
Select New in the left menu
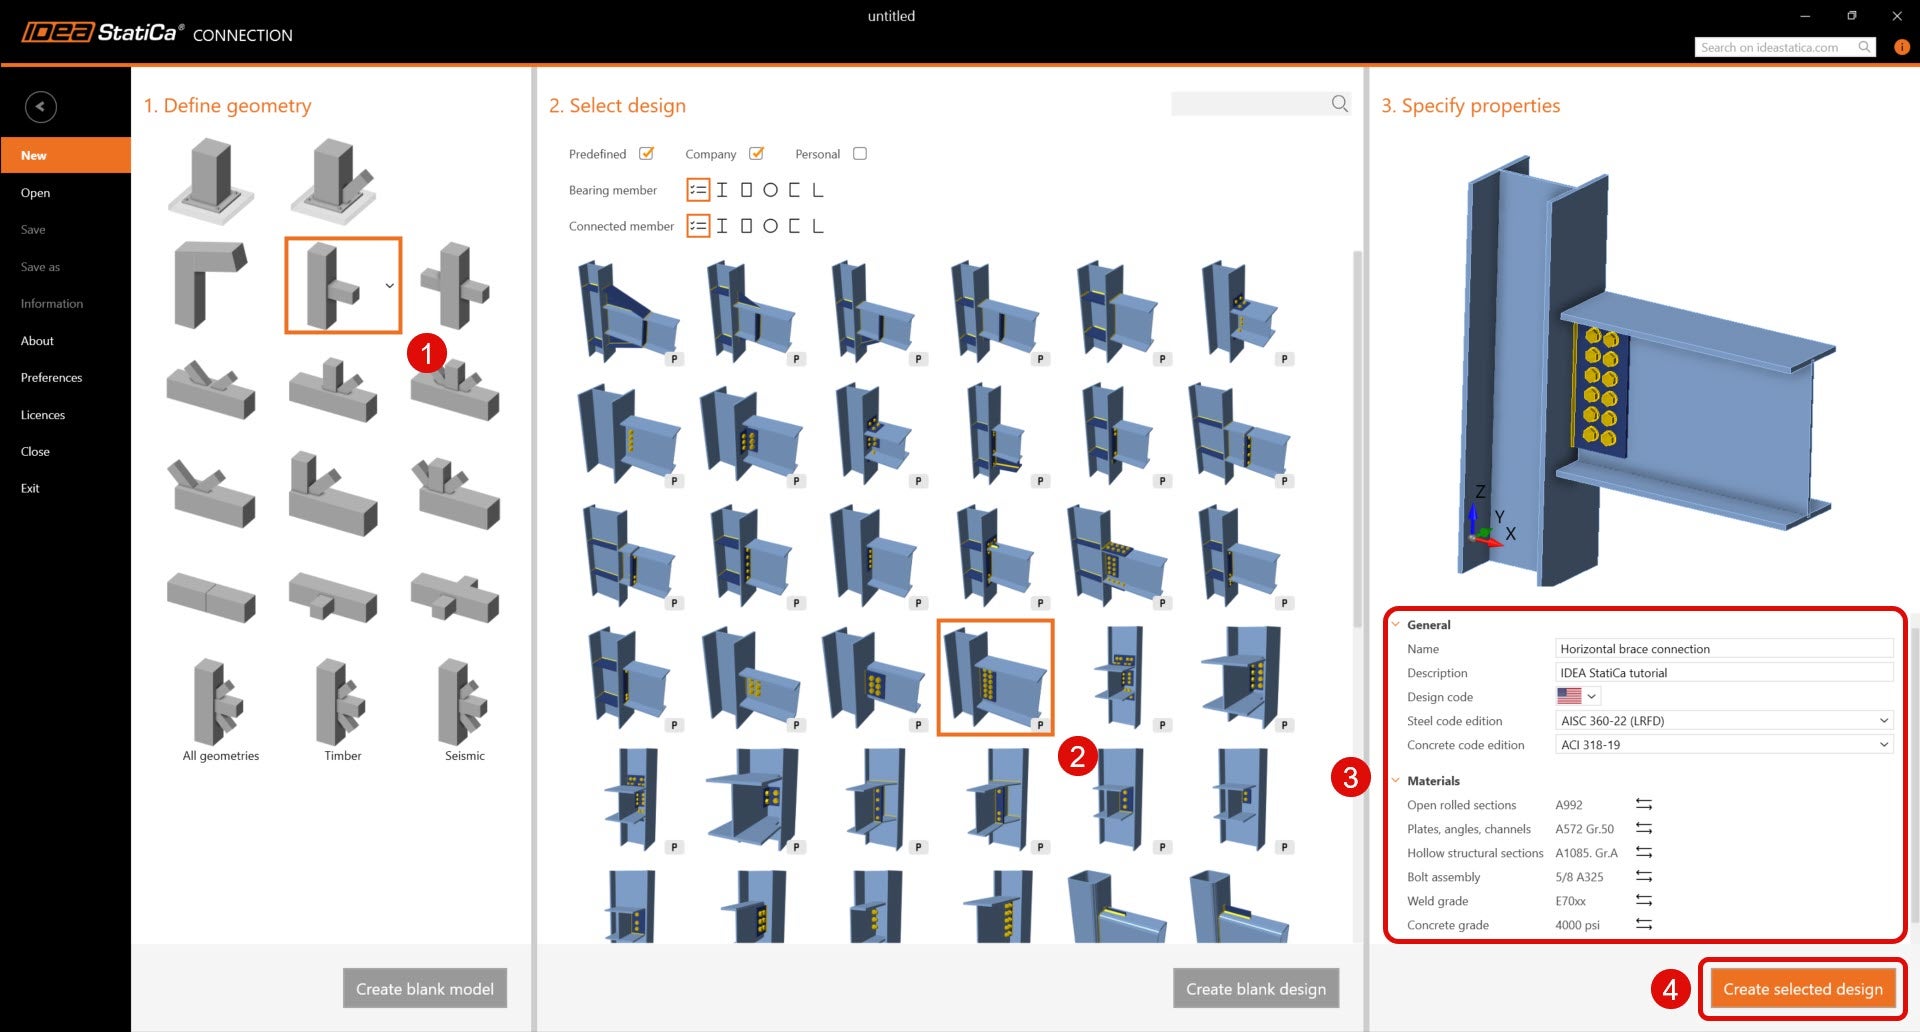coord(66,155)
